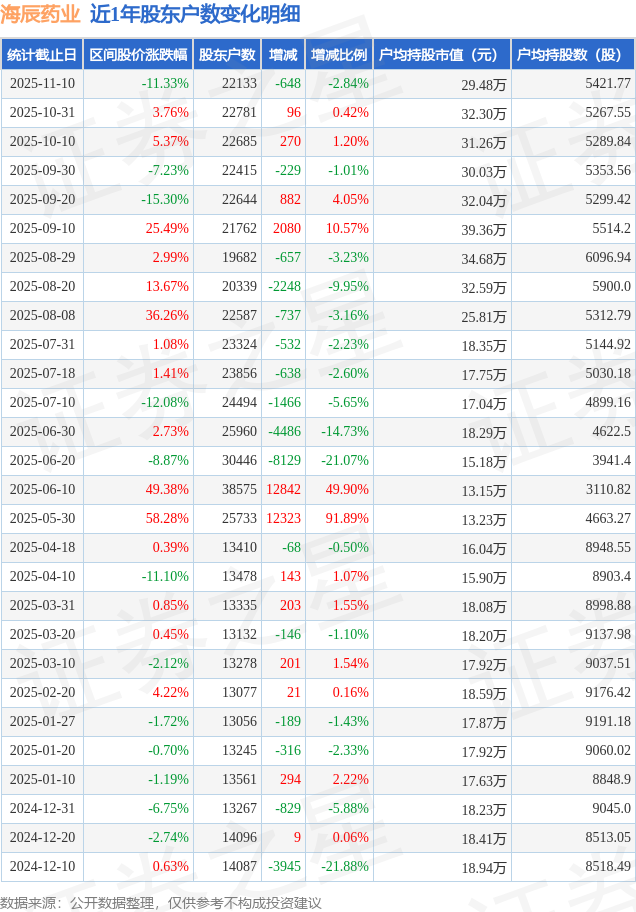Click the 数据来源 footer disclaimer text
636x912 pixels.
pos(161,902)
